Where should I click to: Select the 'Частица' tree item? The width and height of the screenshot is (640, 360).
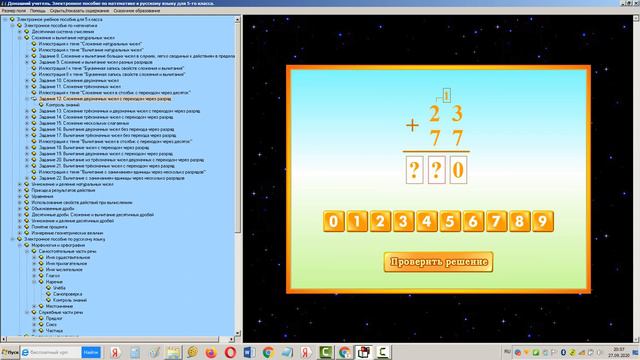pyautogui.click(x=54, y=331)
